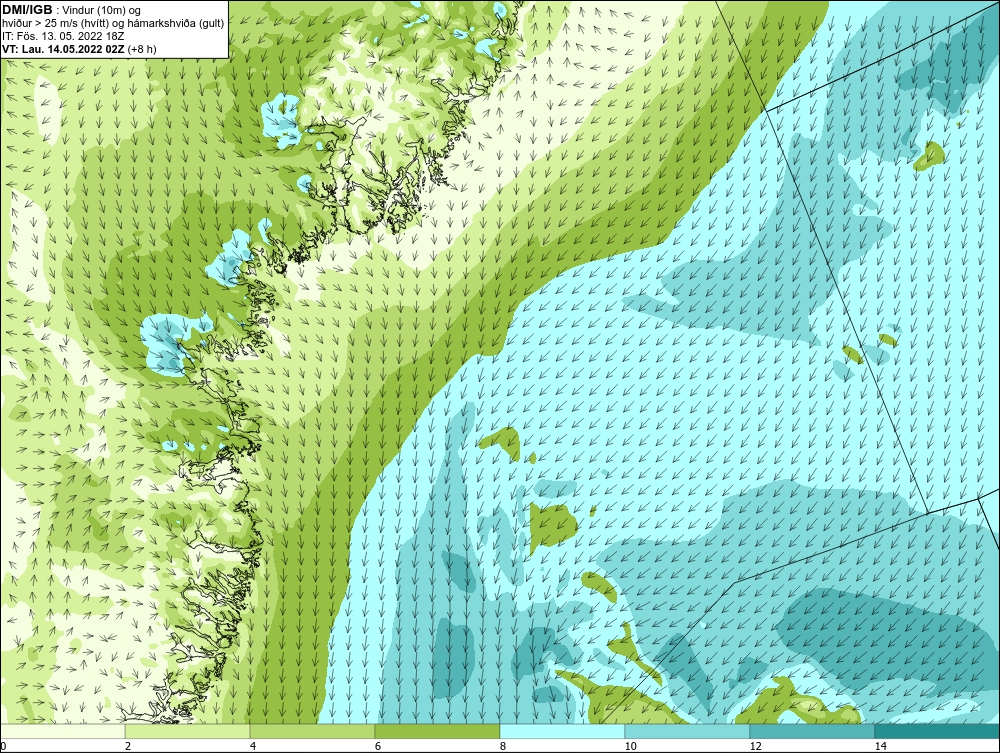Viewport: 1000px width, 753px height.
Task: Click the darkest teal swatch above 14
Action: pos(938,731)
